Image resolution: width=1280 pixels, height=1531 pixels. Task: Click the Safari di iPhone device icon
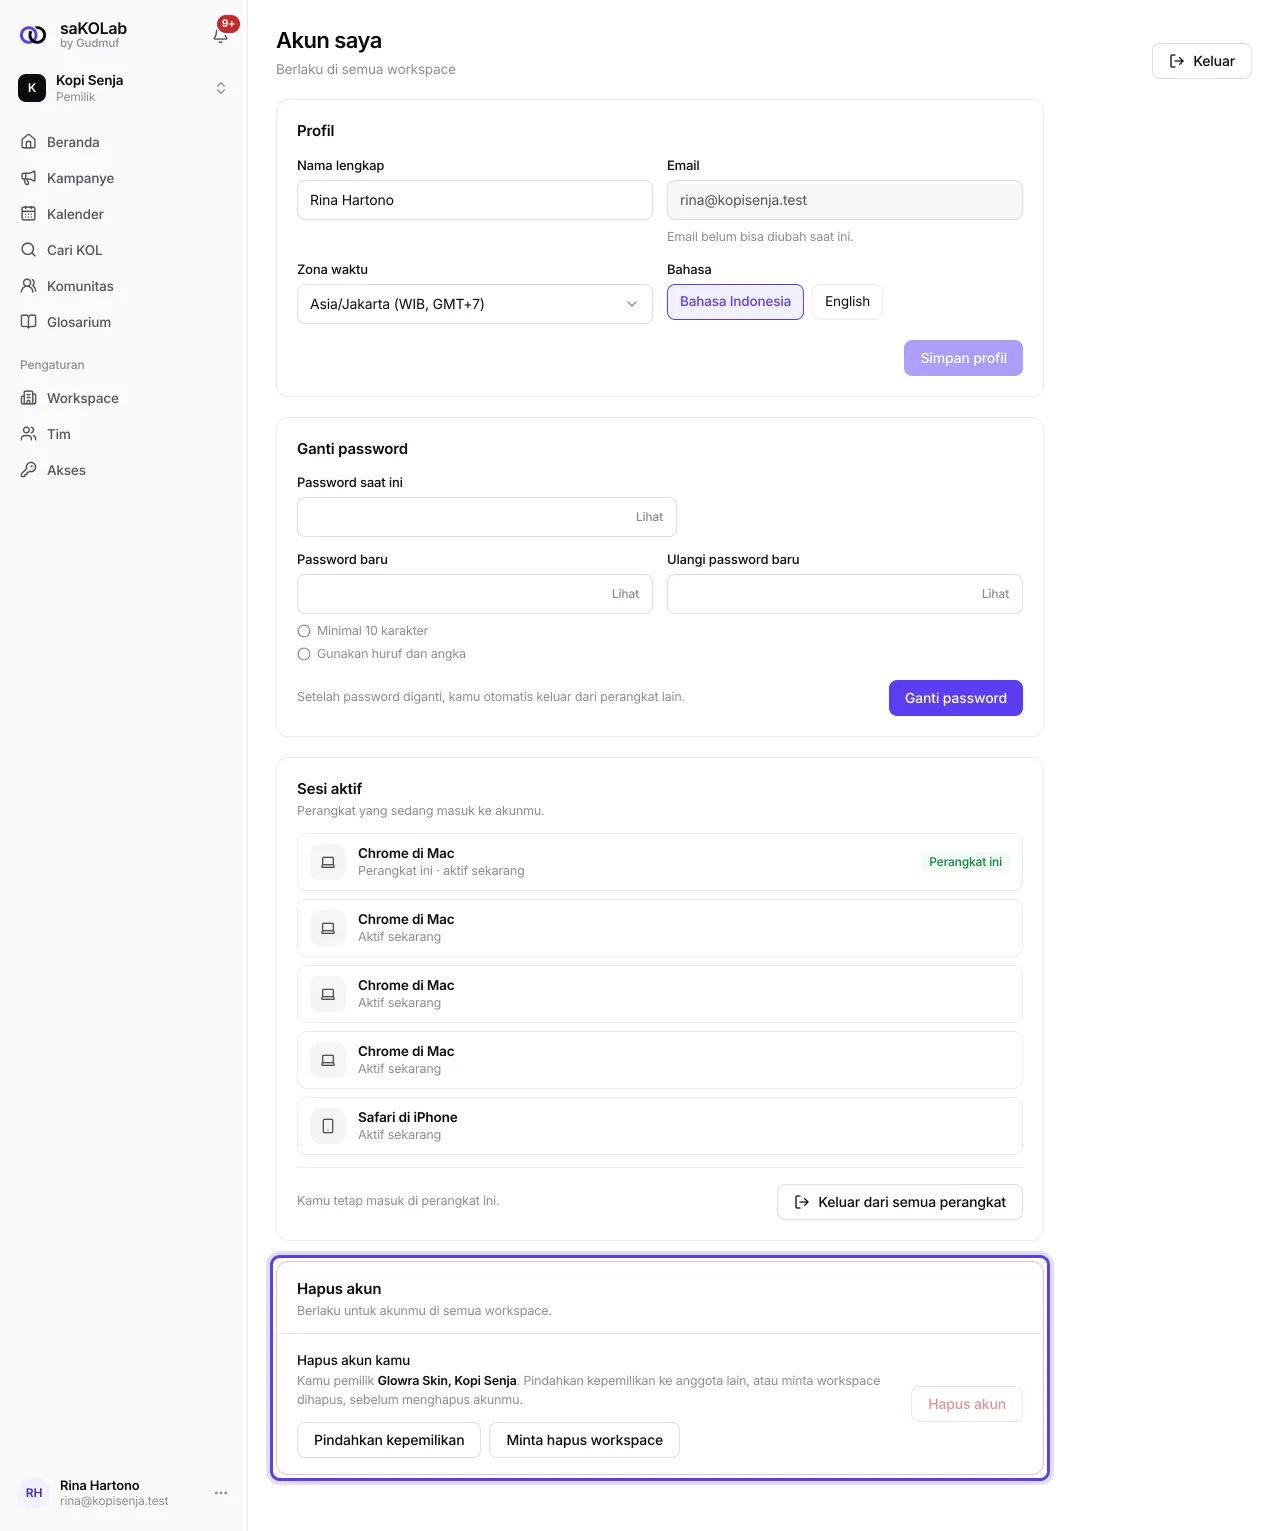(328, 1126)
